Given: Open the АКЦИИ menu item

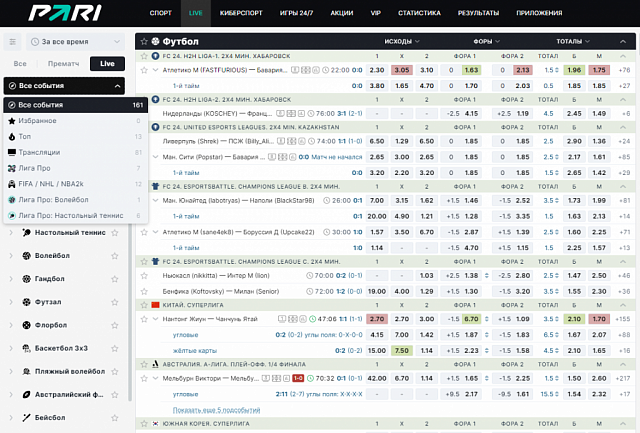Looking at the screenshot, I should click(x=342, y=13).
